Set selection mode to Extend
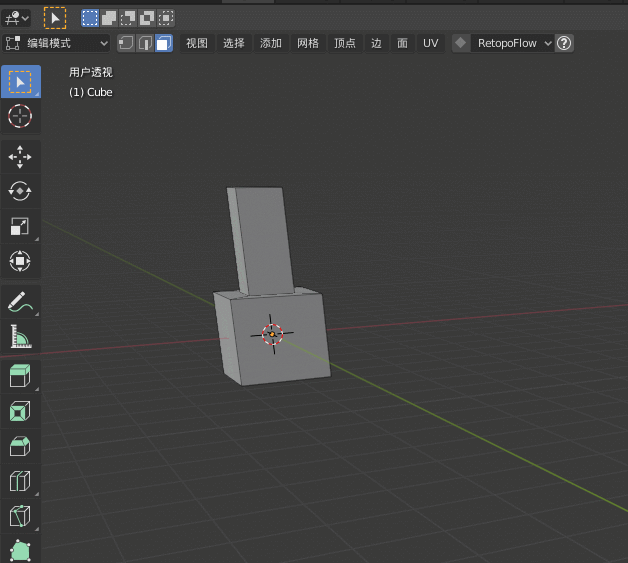 click(x=109, y=18)
